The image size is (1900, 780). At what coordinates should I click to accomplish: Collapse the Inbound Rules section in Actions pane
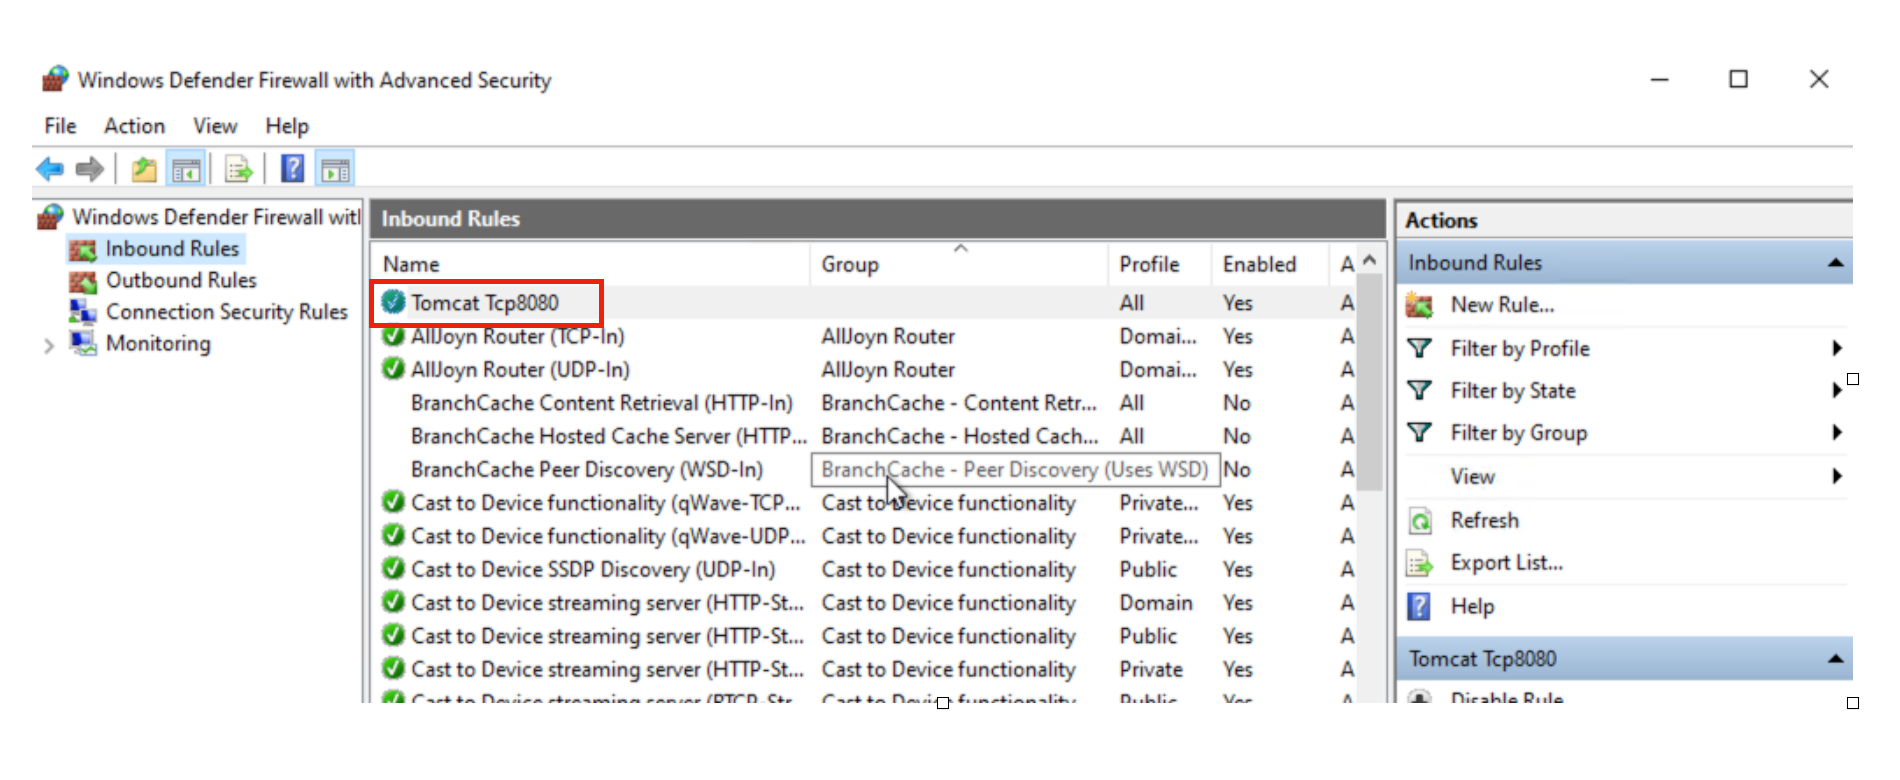(x=1835, y=263)
